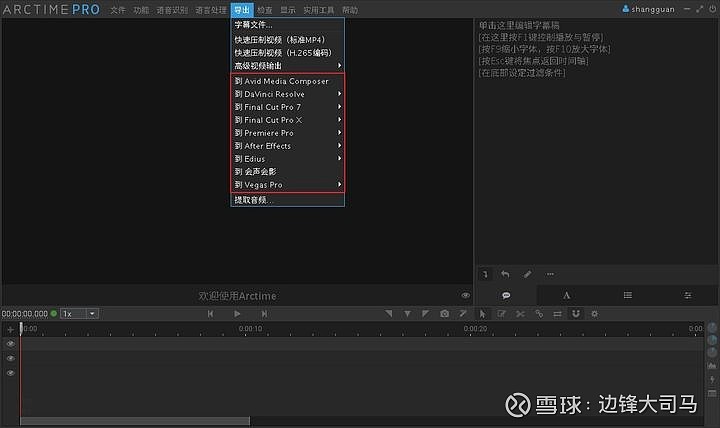The height and width of the screenshot is (428, 720).
Task: Click the camera snapshot icon in the timeline toolbar
Action: 444,314
